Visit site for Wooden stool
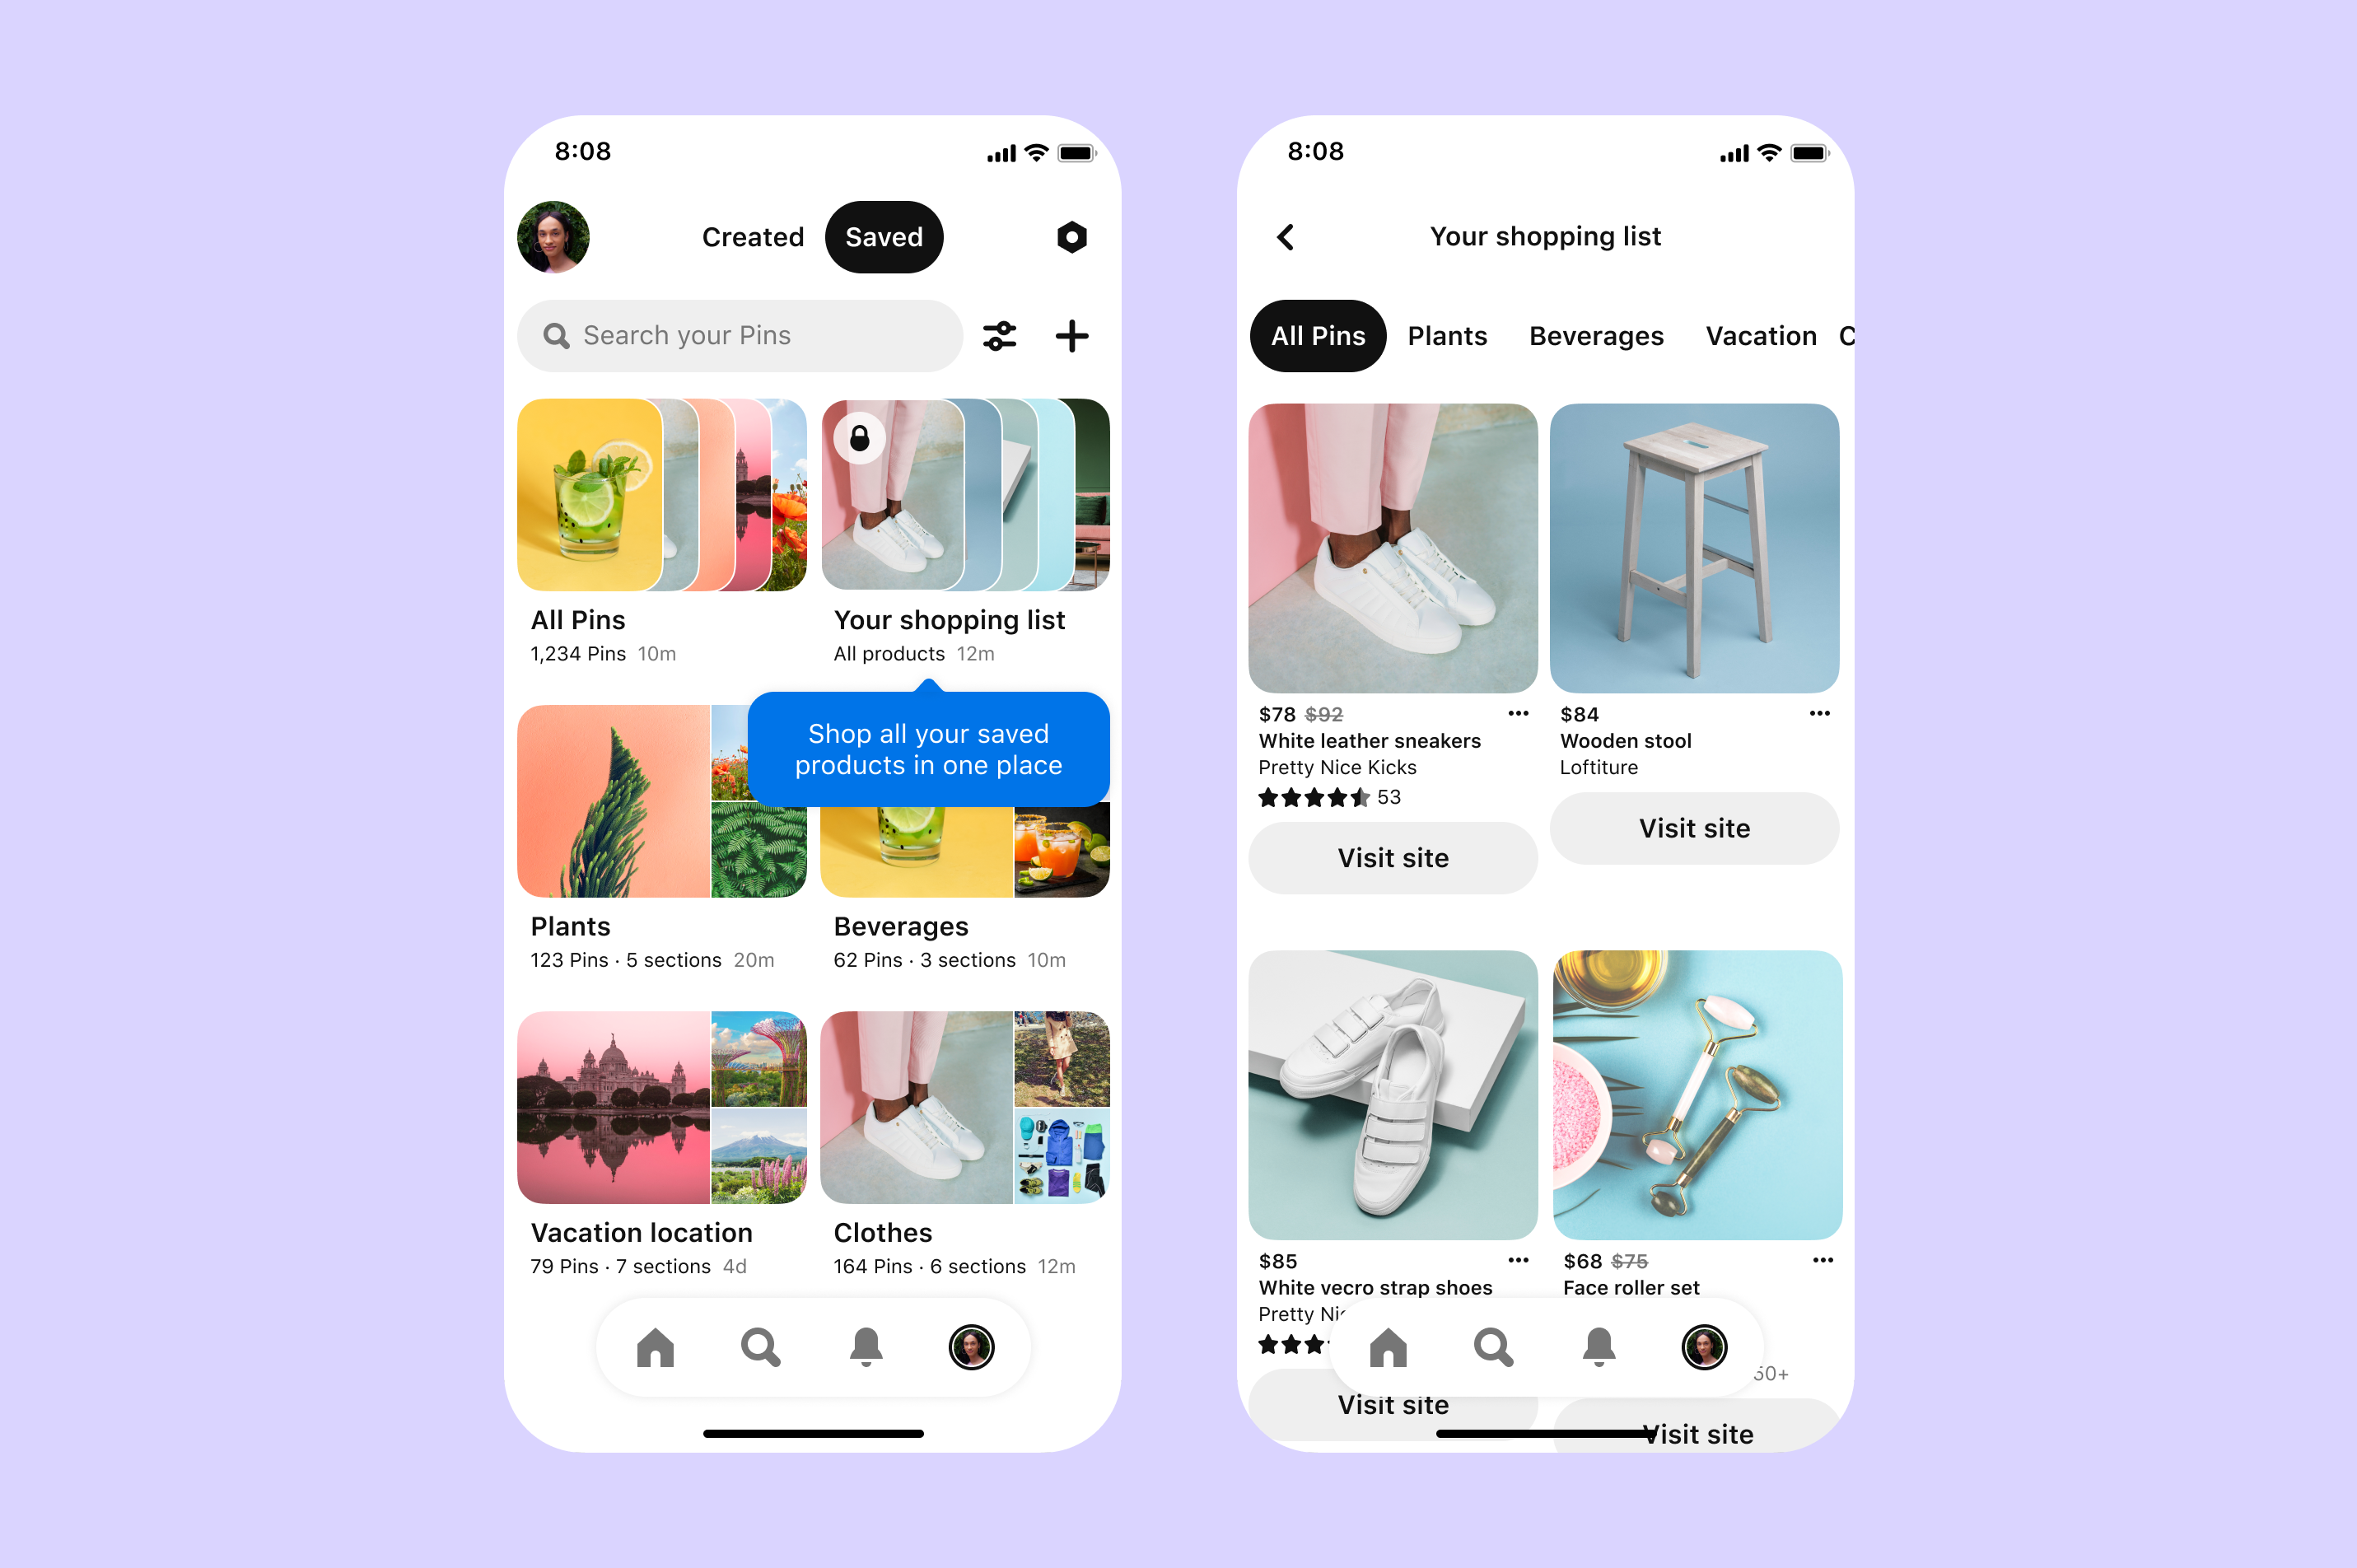 point(1694,828)
